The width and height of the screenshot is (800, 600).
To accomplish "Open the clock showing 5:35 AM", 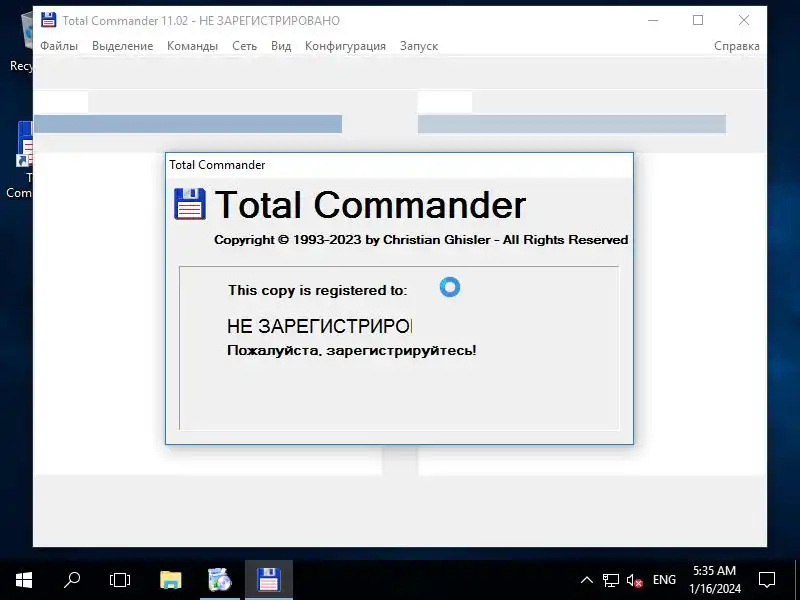I will click(714, 580).
